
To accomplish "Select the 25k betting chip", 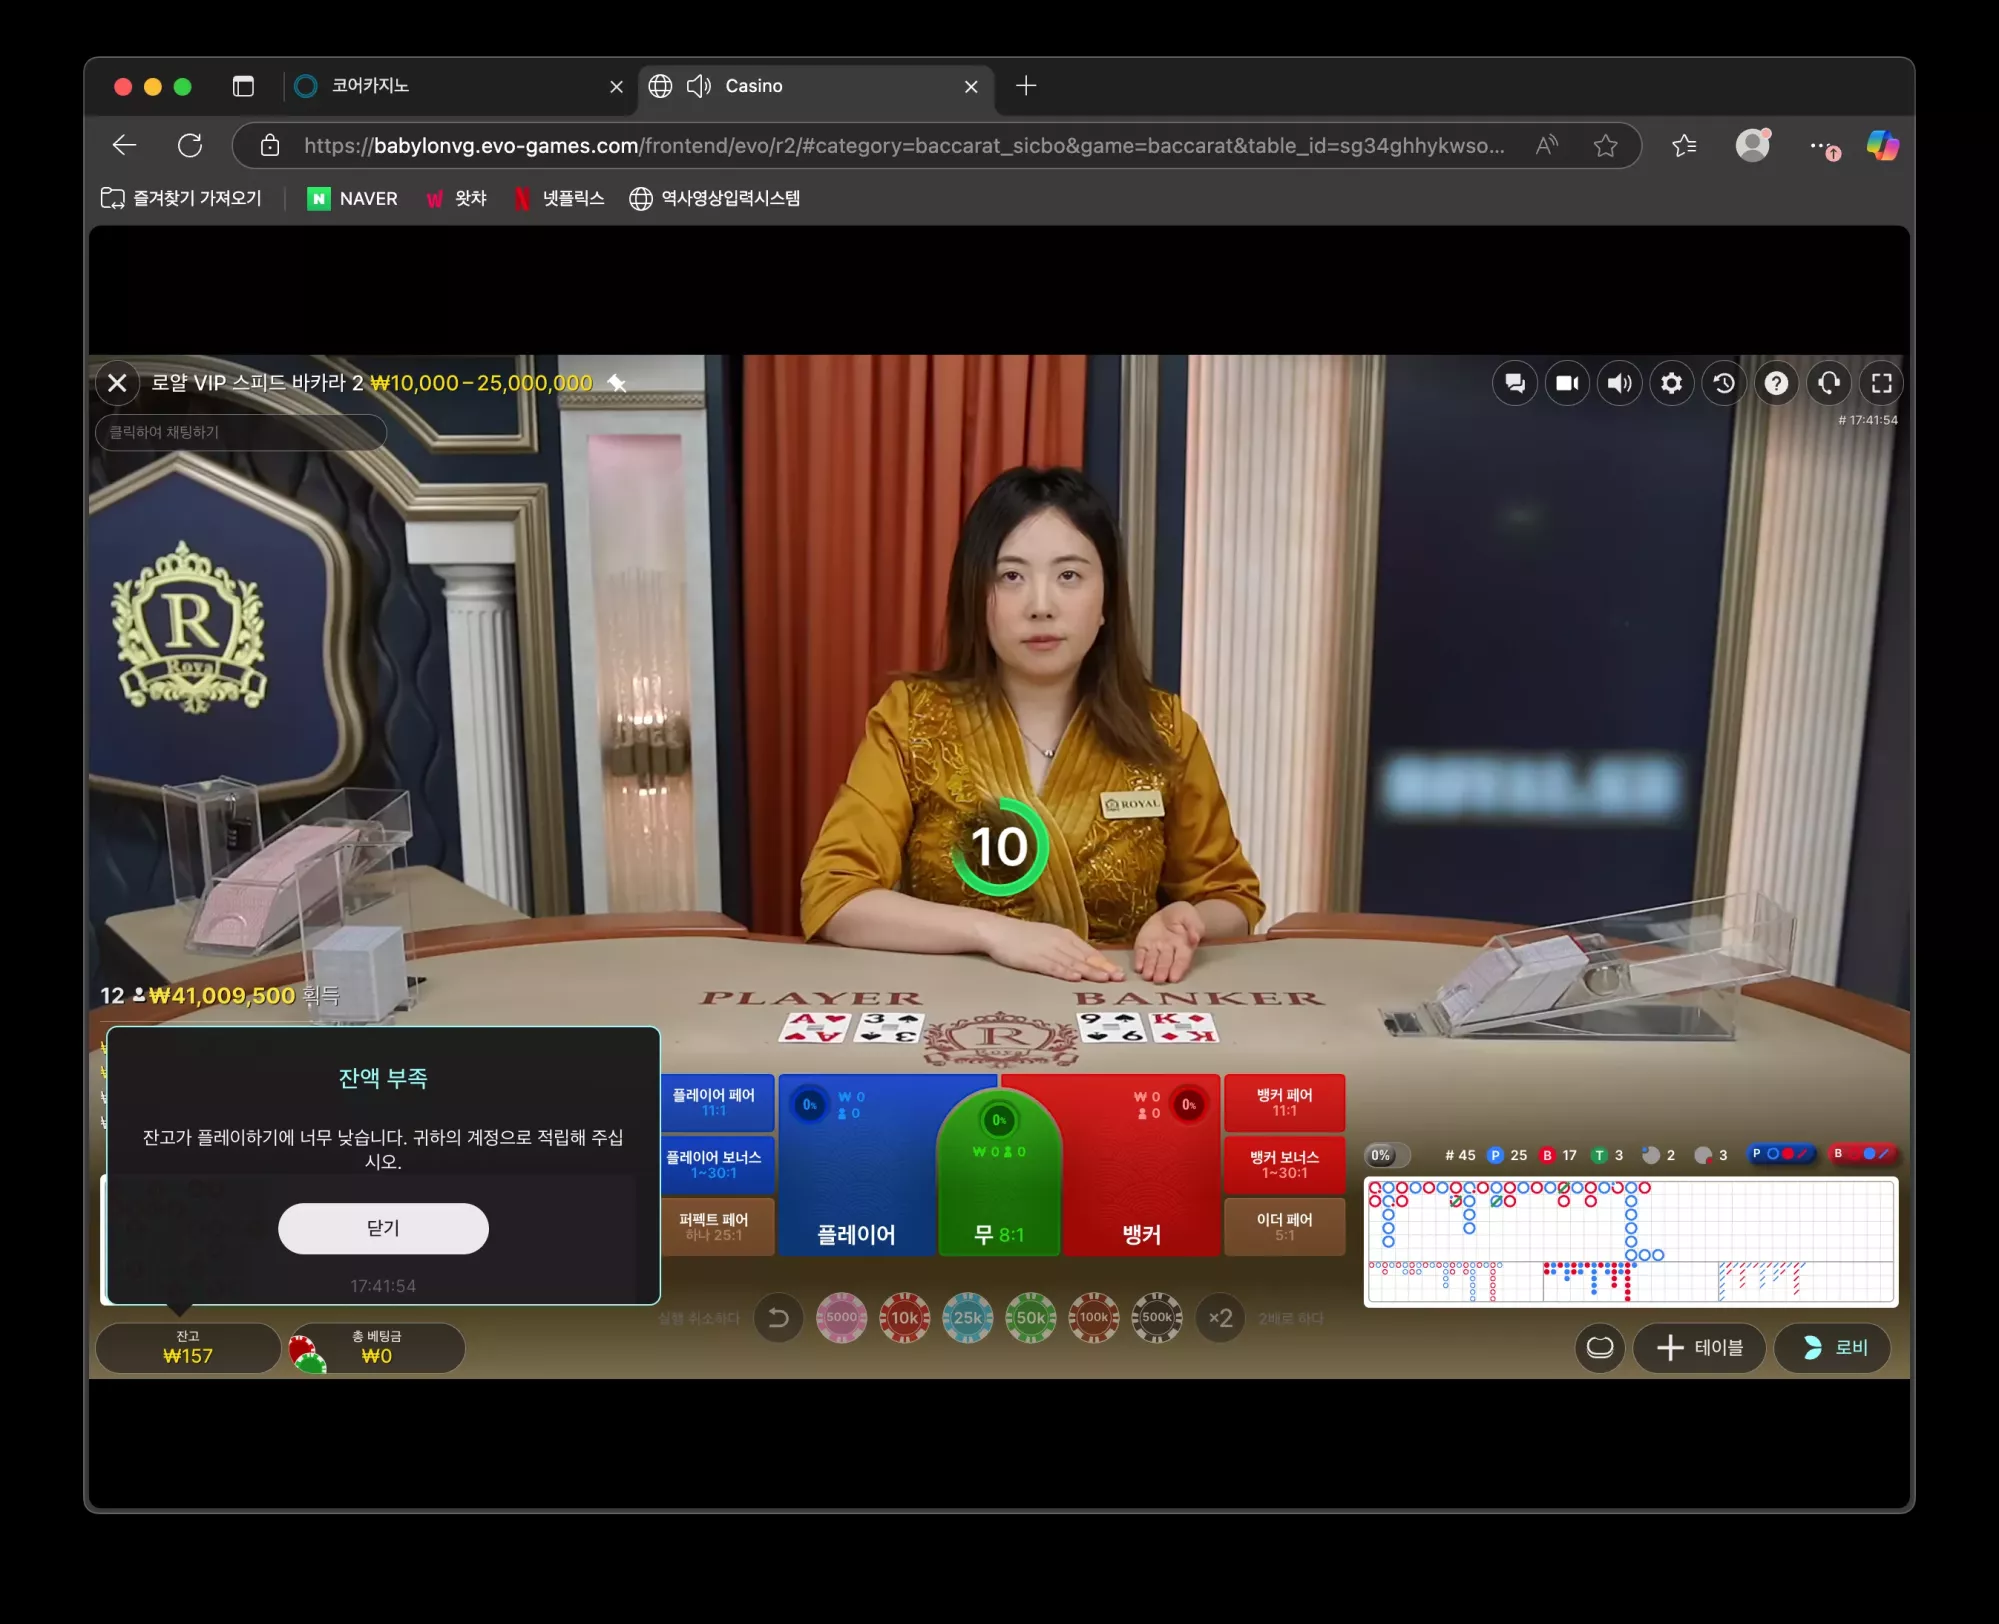I will (x=968, y=1318).
